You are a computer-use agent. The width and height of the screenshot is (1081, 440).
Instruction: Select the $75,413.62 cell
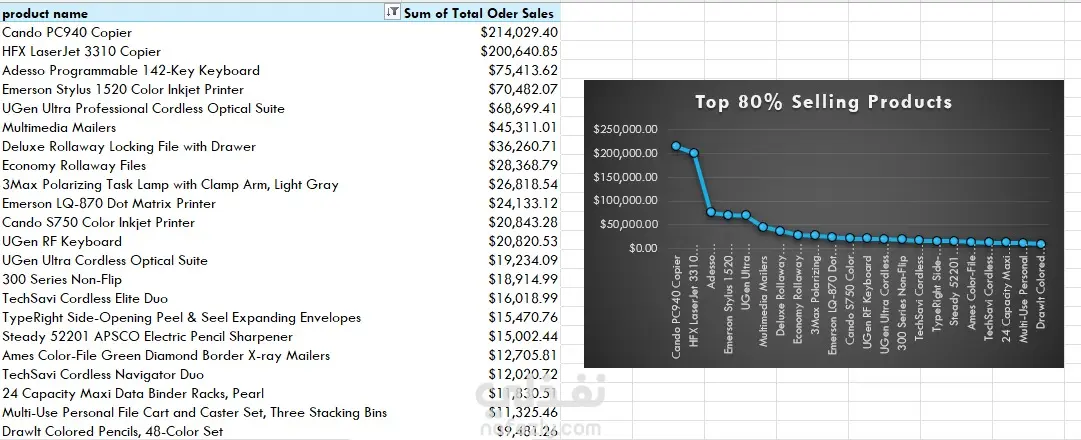[523, 70]
